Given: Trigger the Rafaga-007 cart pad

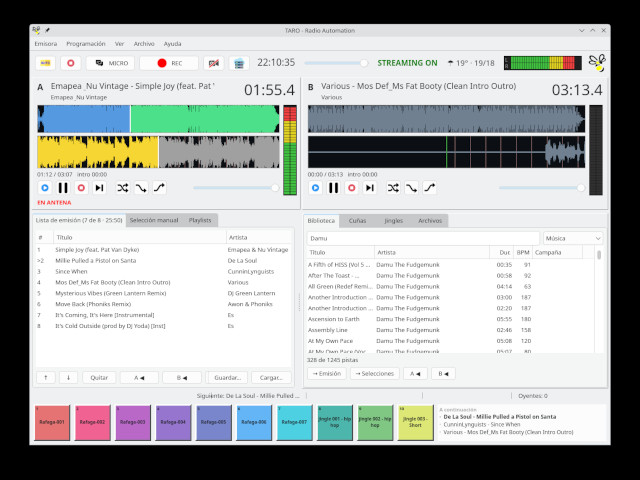Looking at the screenshot, I should click(x=294, y=422).
